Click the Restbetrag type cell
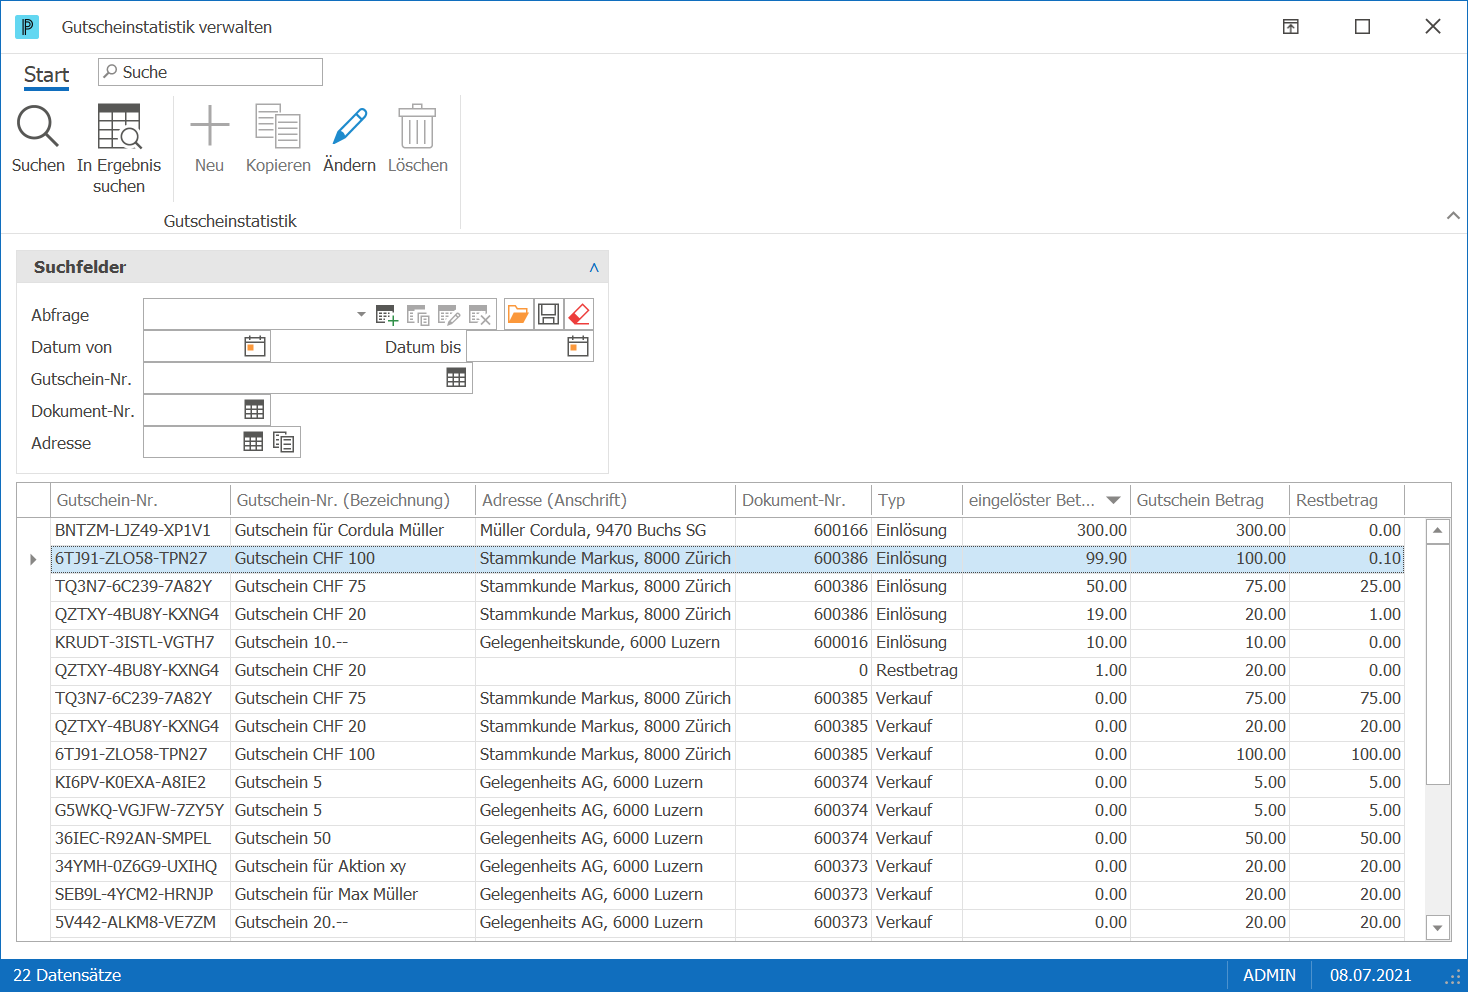This screenshot has width=1468, height=992. 917,670
